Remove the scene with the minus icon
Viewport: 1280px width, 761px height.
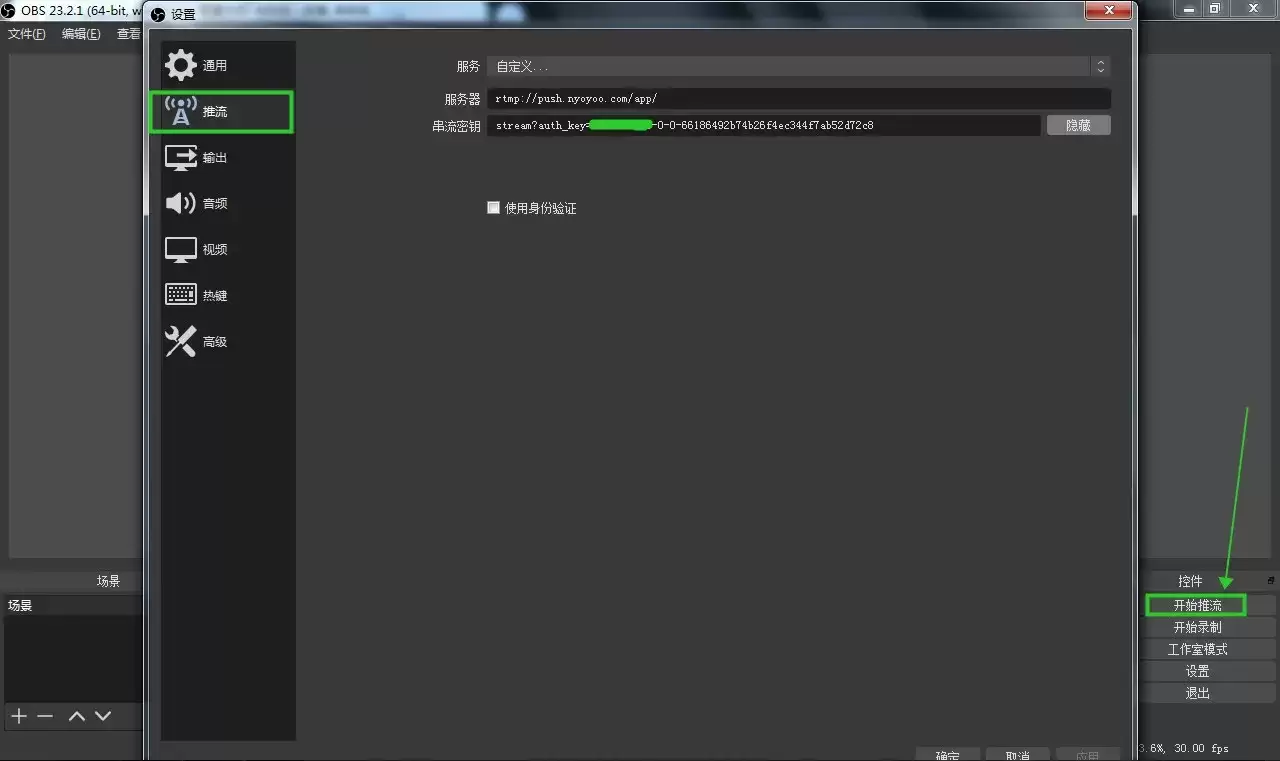pyautogui.click(x=45, y=716)
